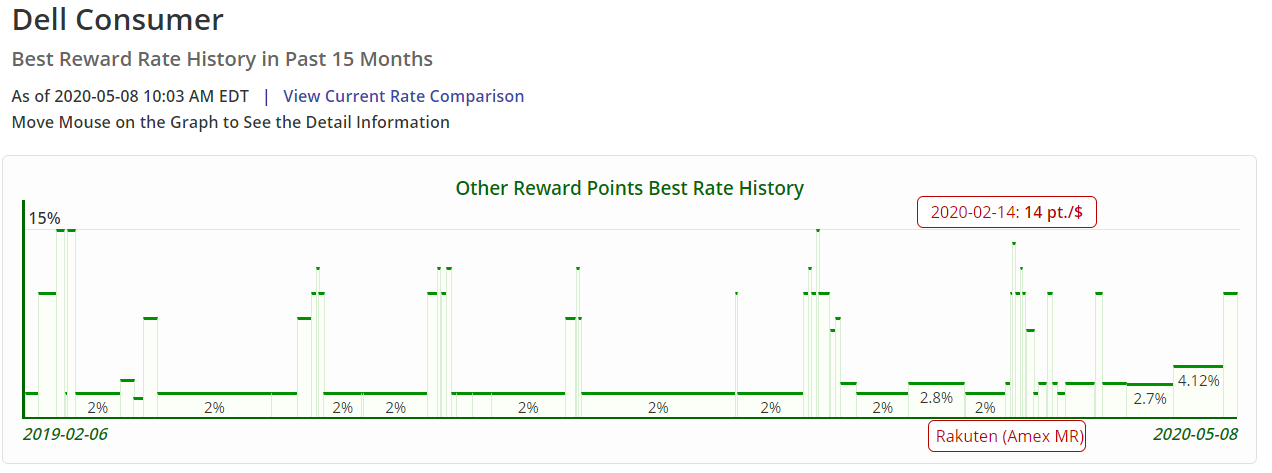Click the green line above the 2.8% label
The image size is (1272, 473).
coord(936,383)
